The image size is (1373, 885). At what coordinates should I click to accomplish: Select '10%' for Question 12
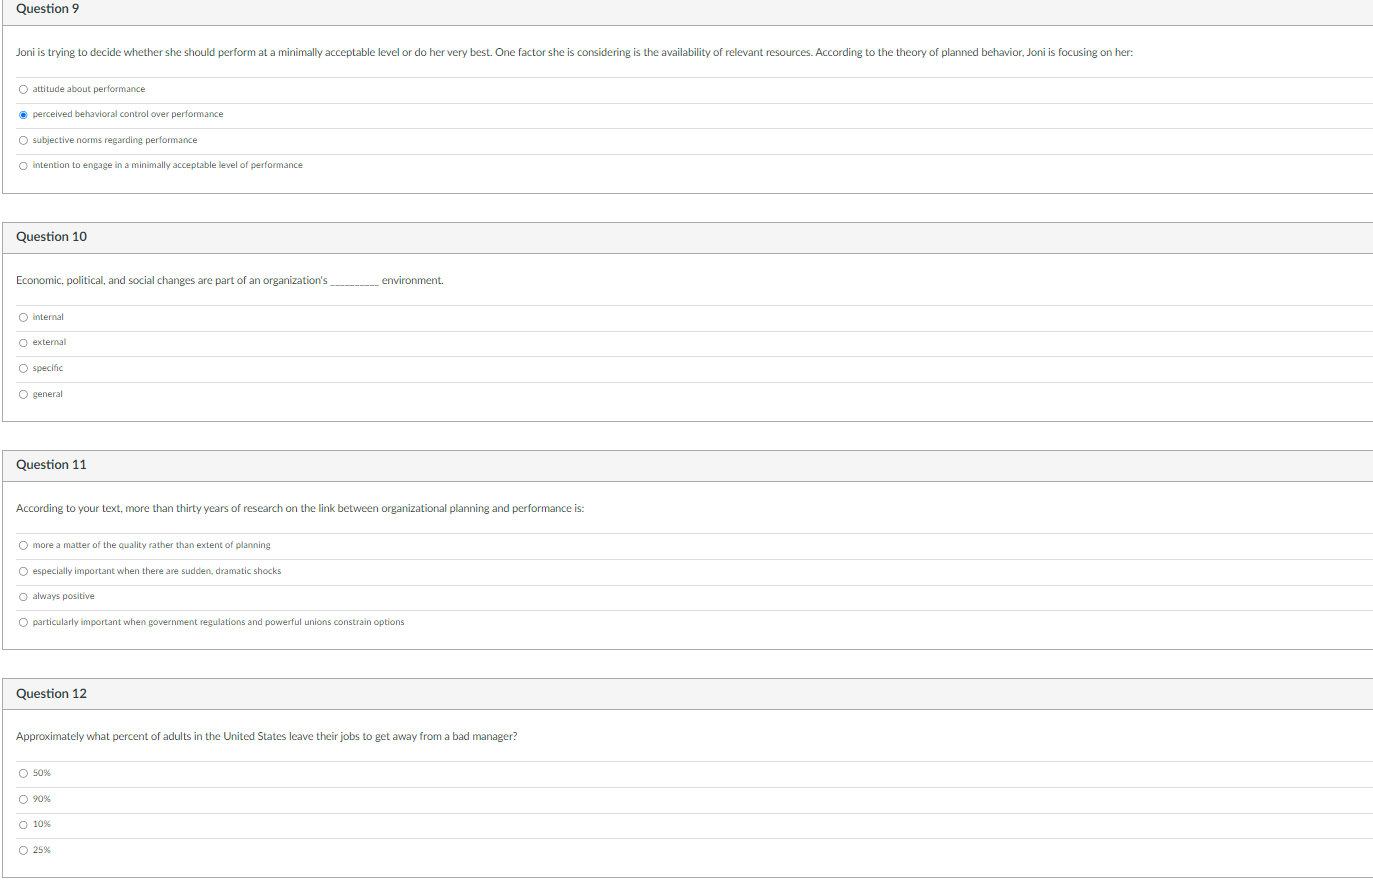(23, 825)
